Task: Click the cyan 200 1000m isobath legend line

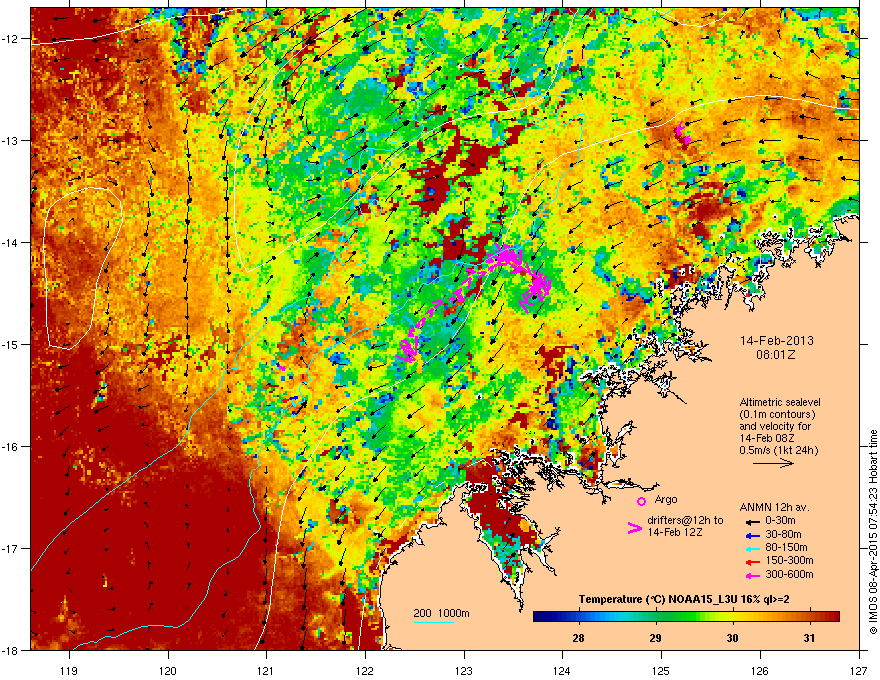Action: pyautogui.click(x=433, y=622)
